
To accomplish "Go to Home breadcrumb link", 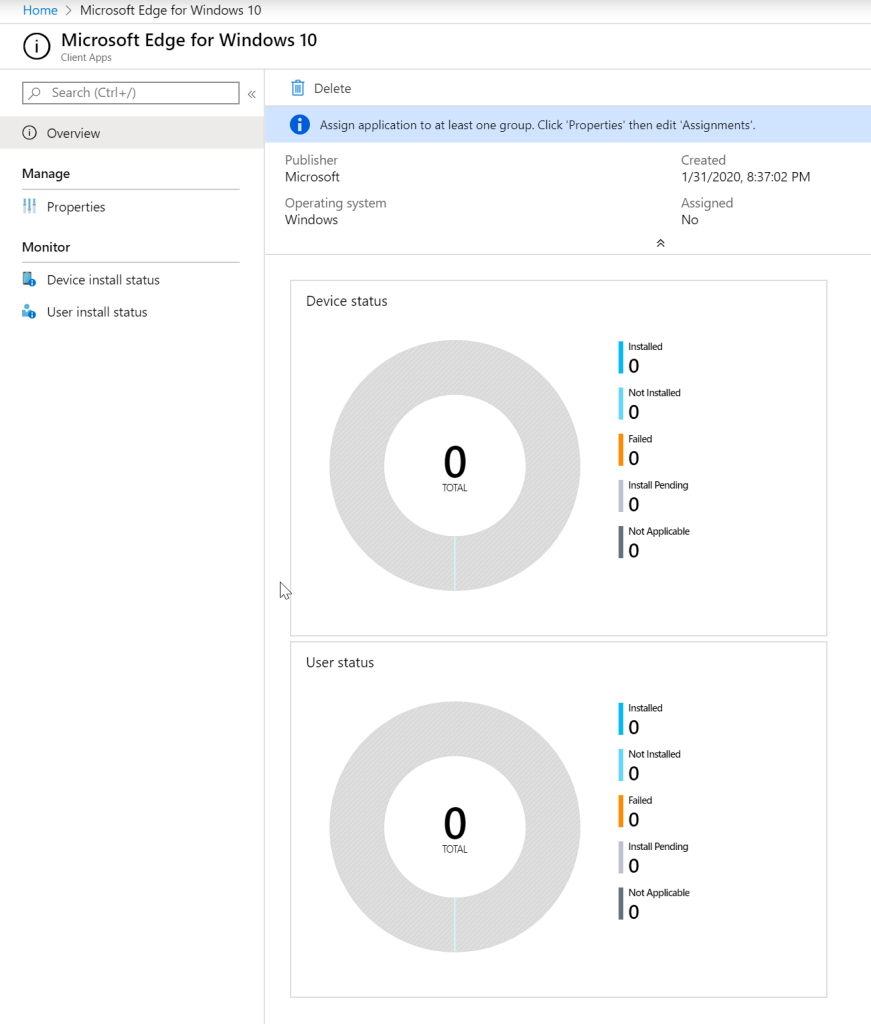I will point(40,10).
